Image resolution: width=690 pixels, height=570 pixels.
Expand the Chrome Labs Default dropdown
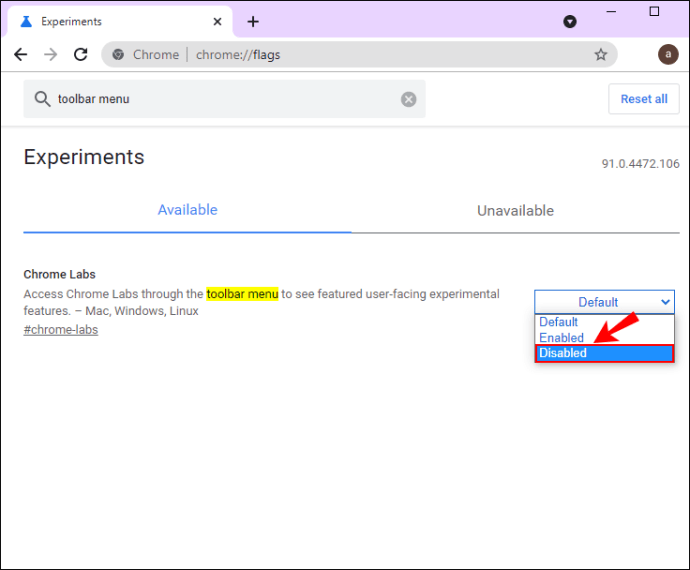[x=604, y=302]
